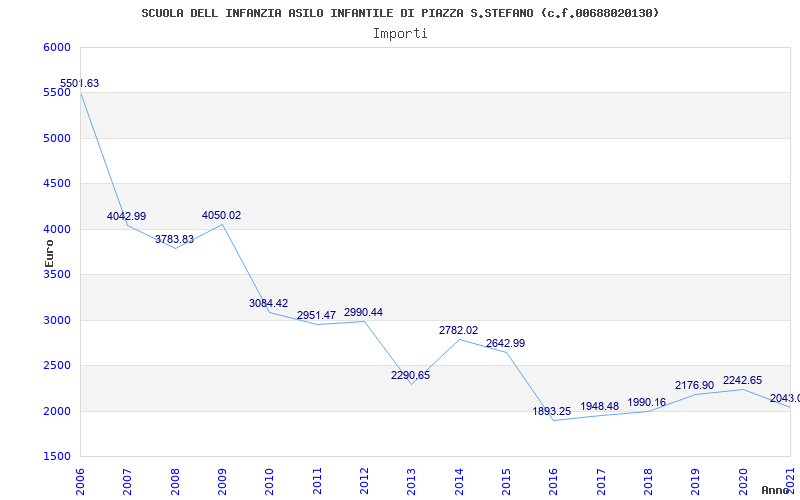
Task: Click the 2020 x-axis year label
Action: 743,482
